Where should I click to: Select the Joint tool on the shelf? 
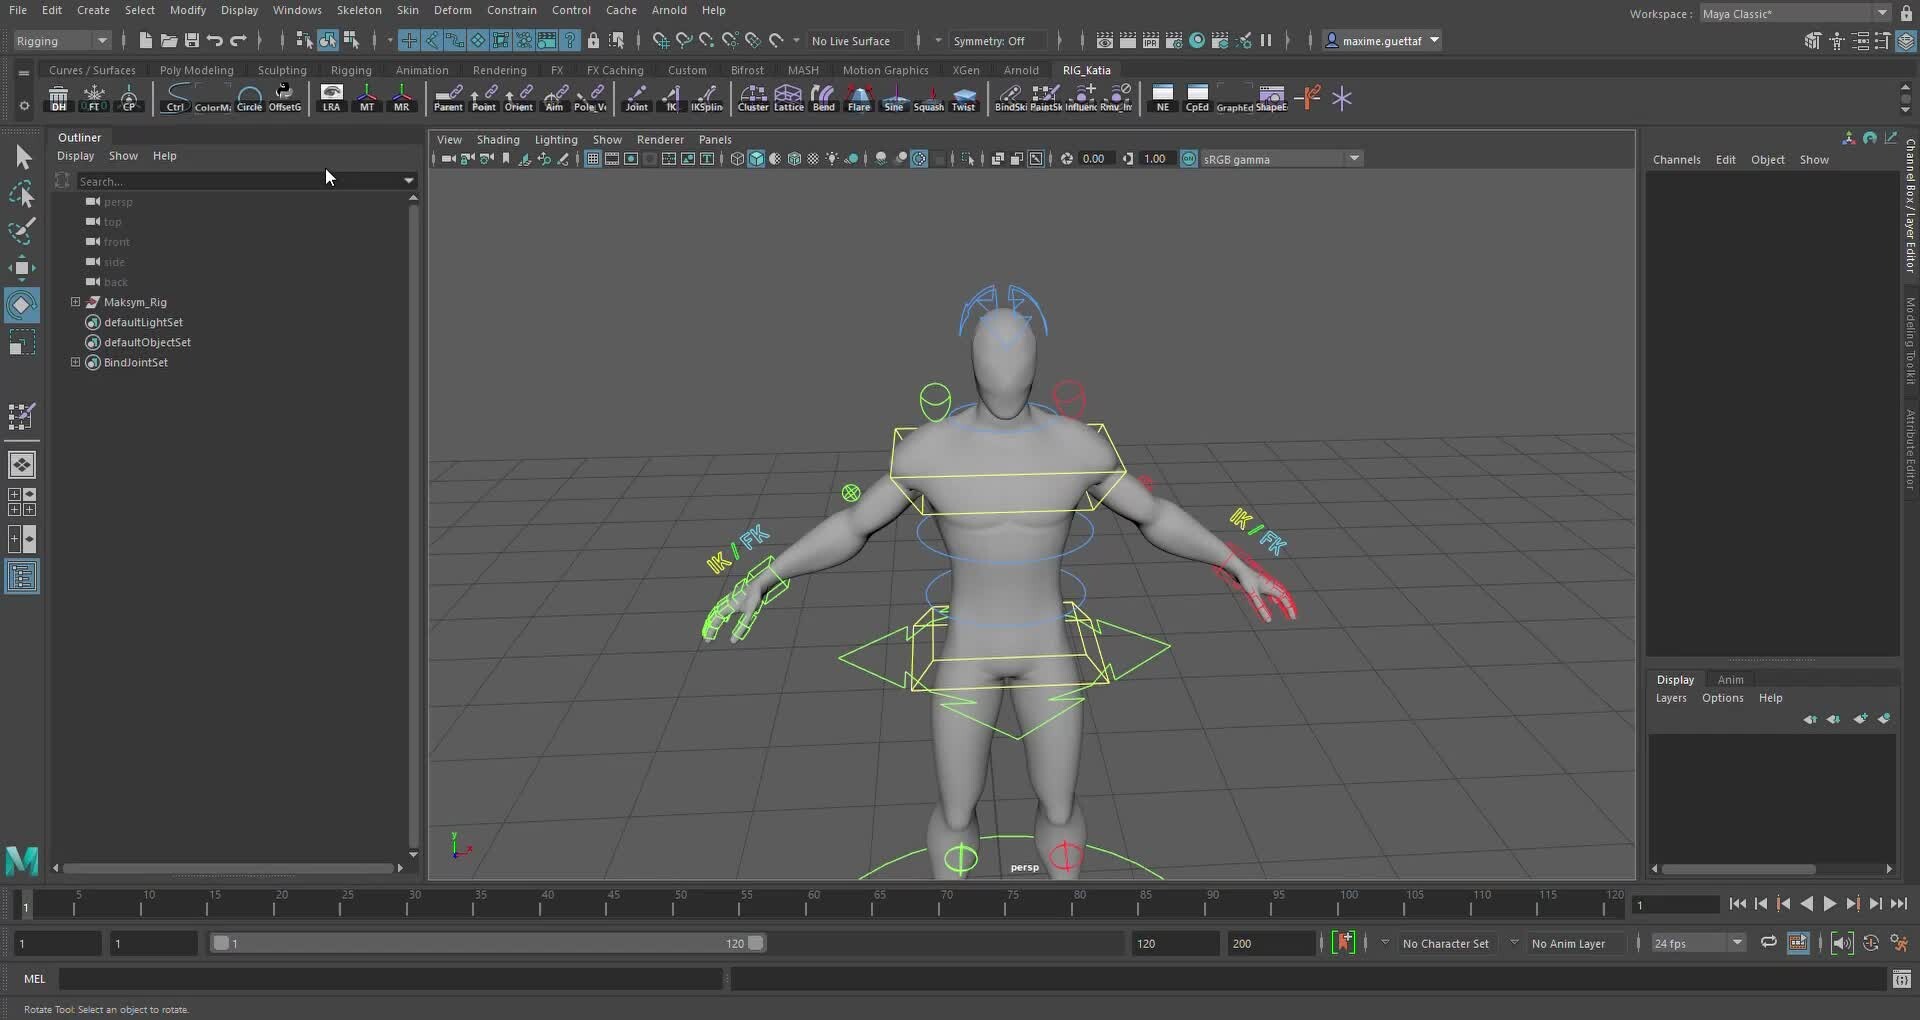636,97
